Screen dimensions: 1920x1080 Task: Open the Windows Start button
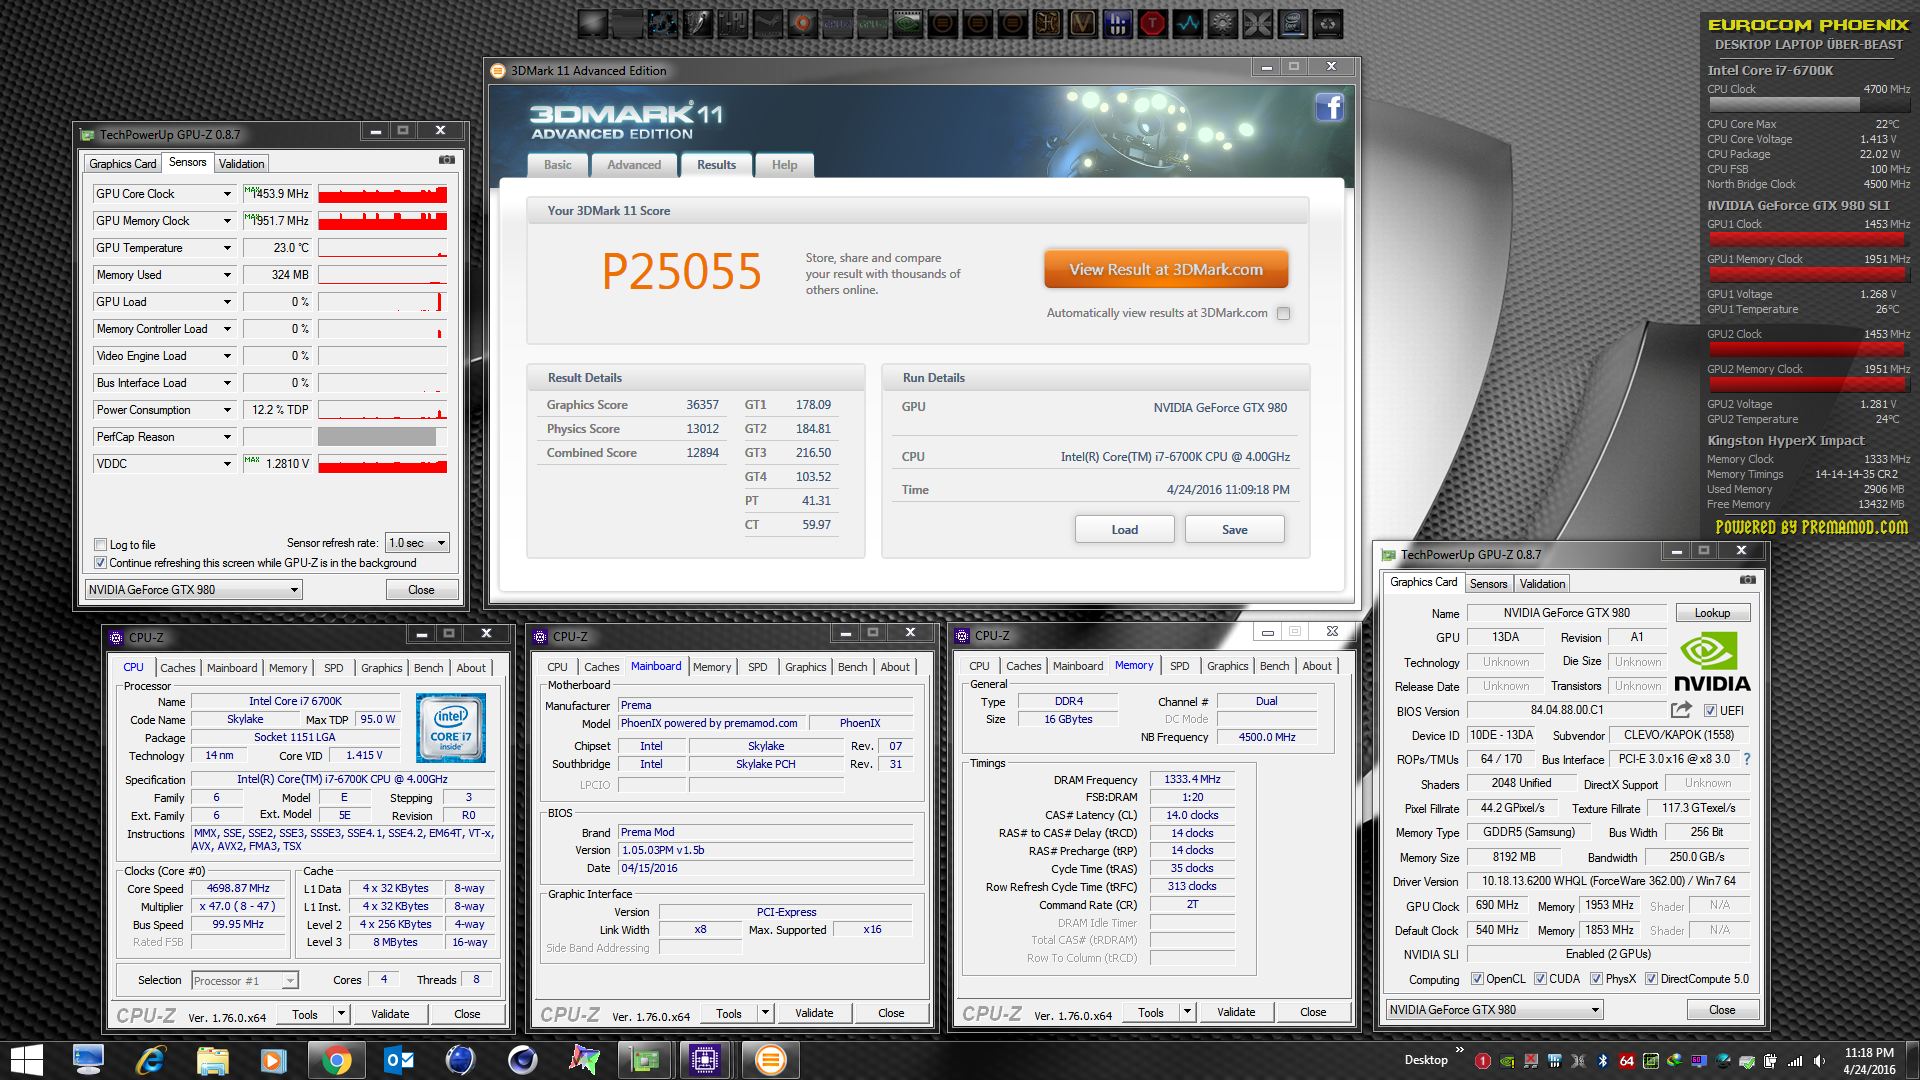click(27, 1060)
